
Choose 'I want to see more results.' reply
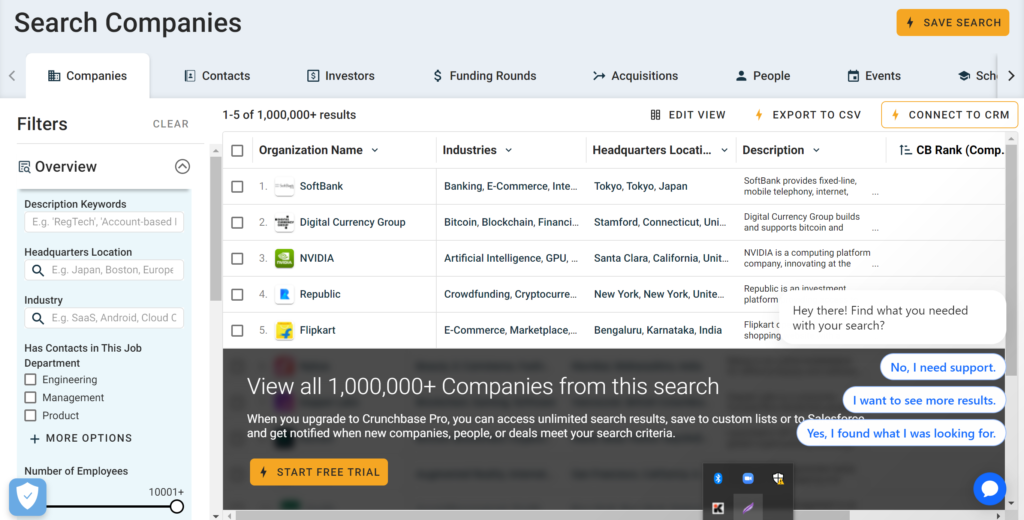point(924,400)
